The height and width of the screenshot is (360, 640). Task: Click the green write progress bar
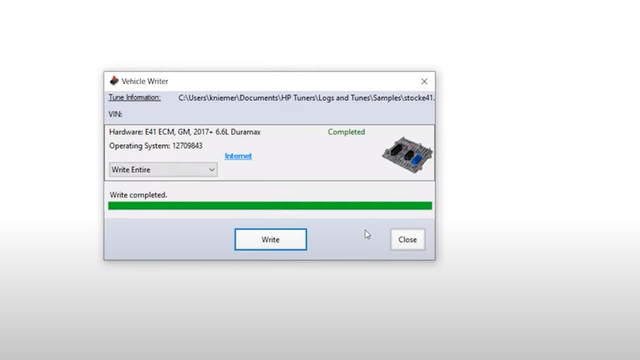270,206
